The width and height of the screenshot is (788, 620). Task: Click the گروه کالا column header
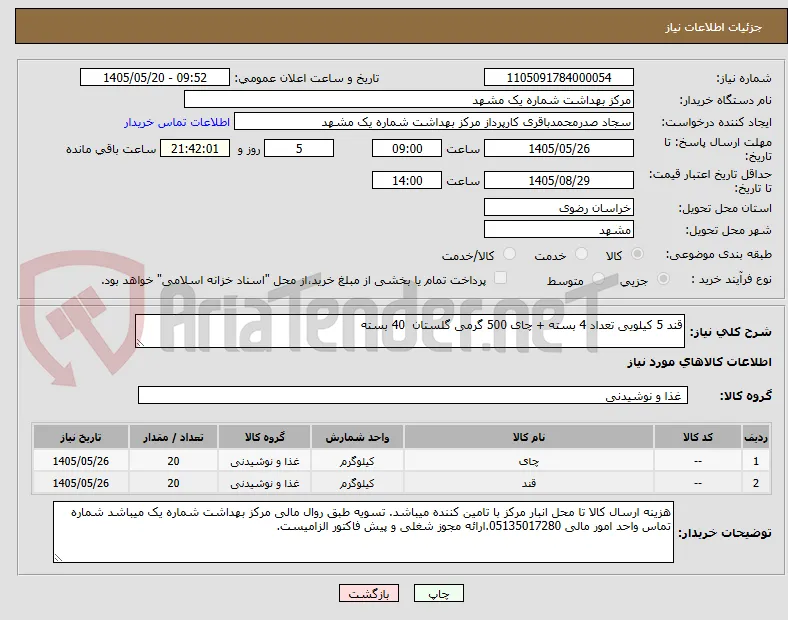[265, 437]
